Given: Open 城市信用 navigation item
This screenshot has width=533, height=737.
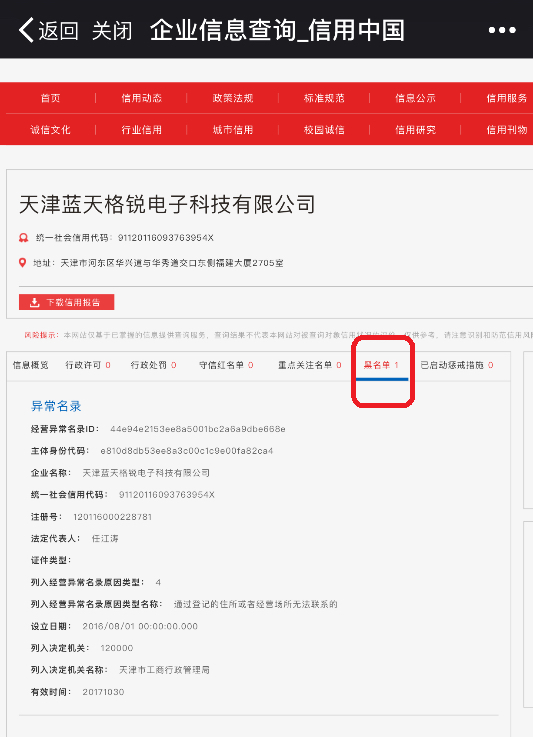Looking at the screenshot, I should click(x=233, y=130).
